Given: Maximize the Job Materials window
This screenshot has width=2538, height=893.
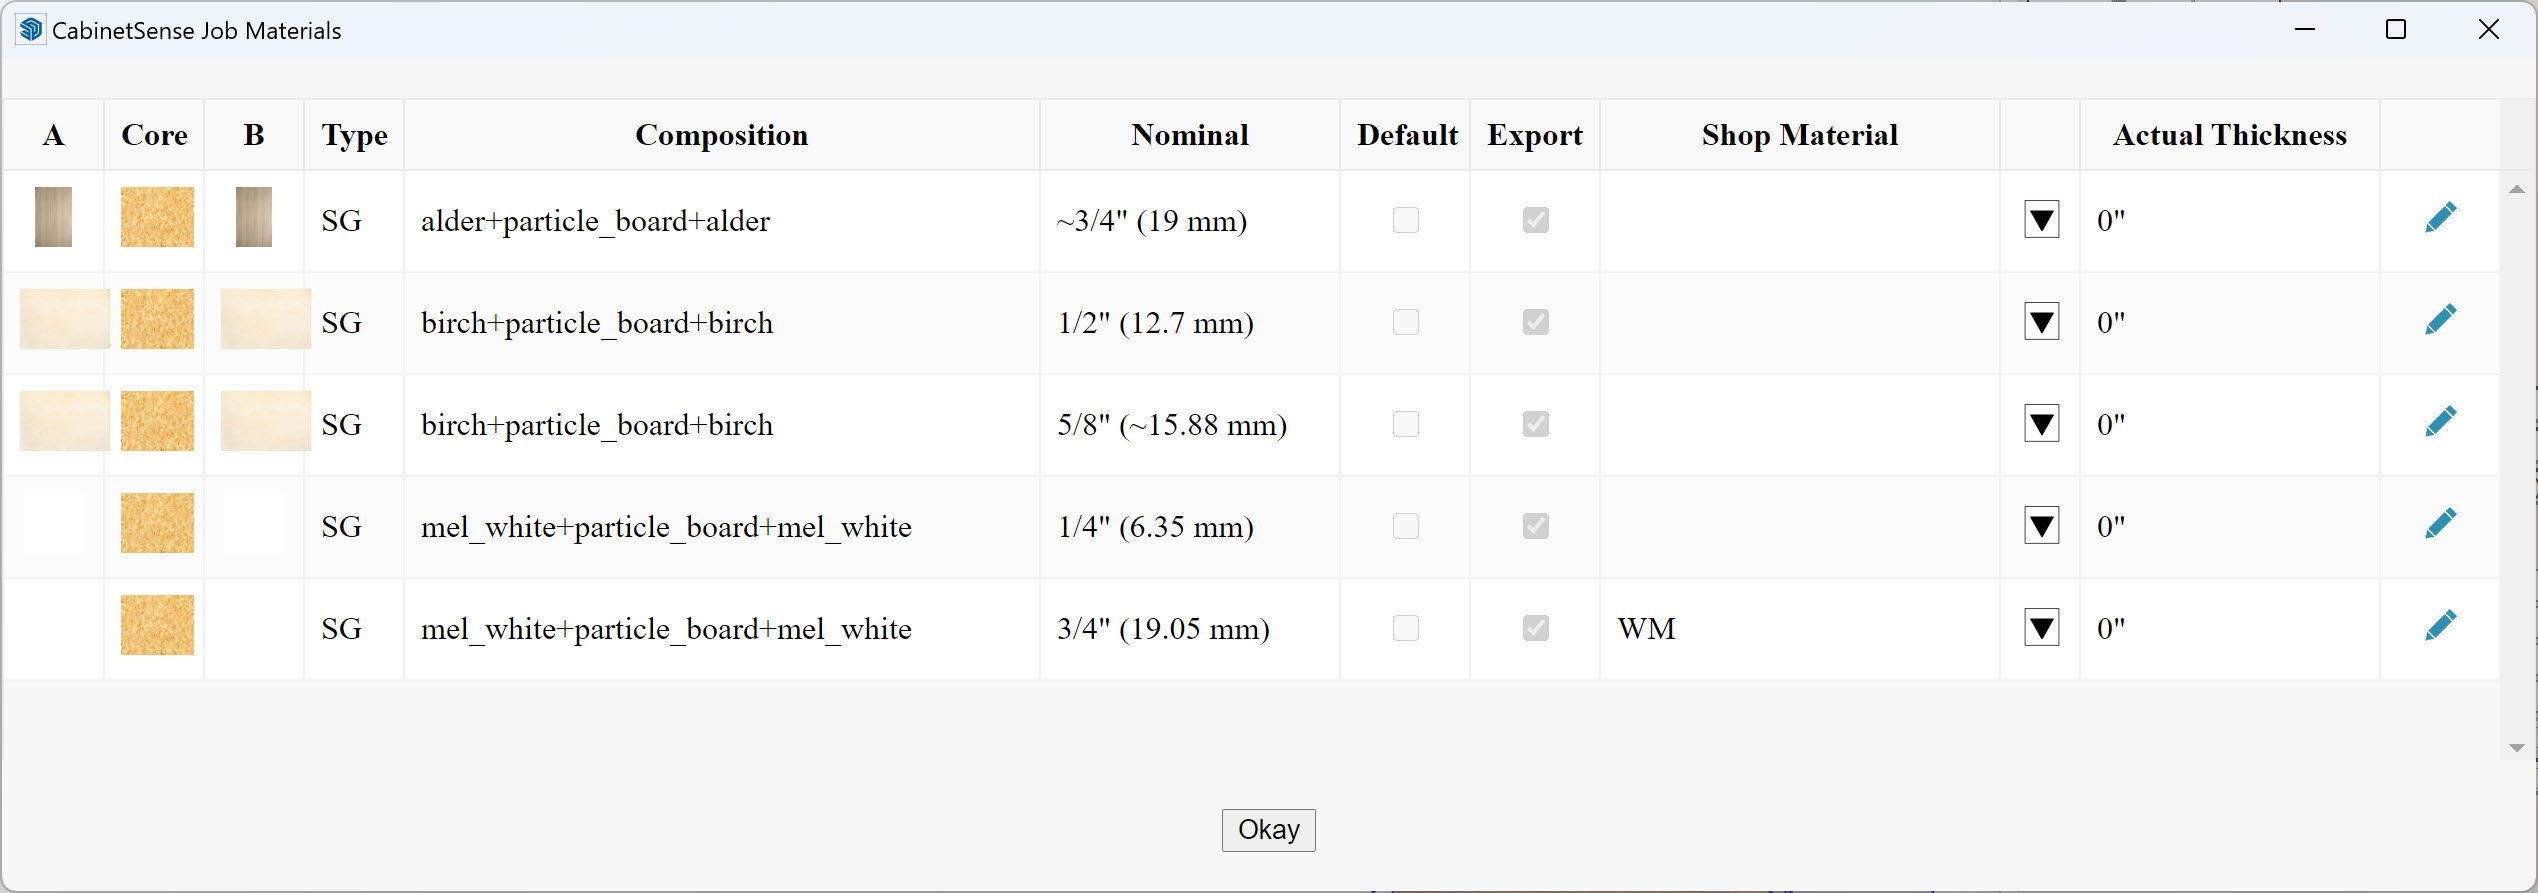Looking at the screenshot, I should (x=2395, y=30).
